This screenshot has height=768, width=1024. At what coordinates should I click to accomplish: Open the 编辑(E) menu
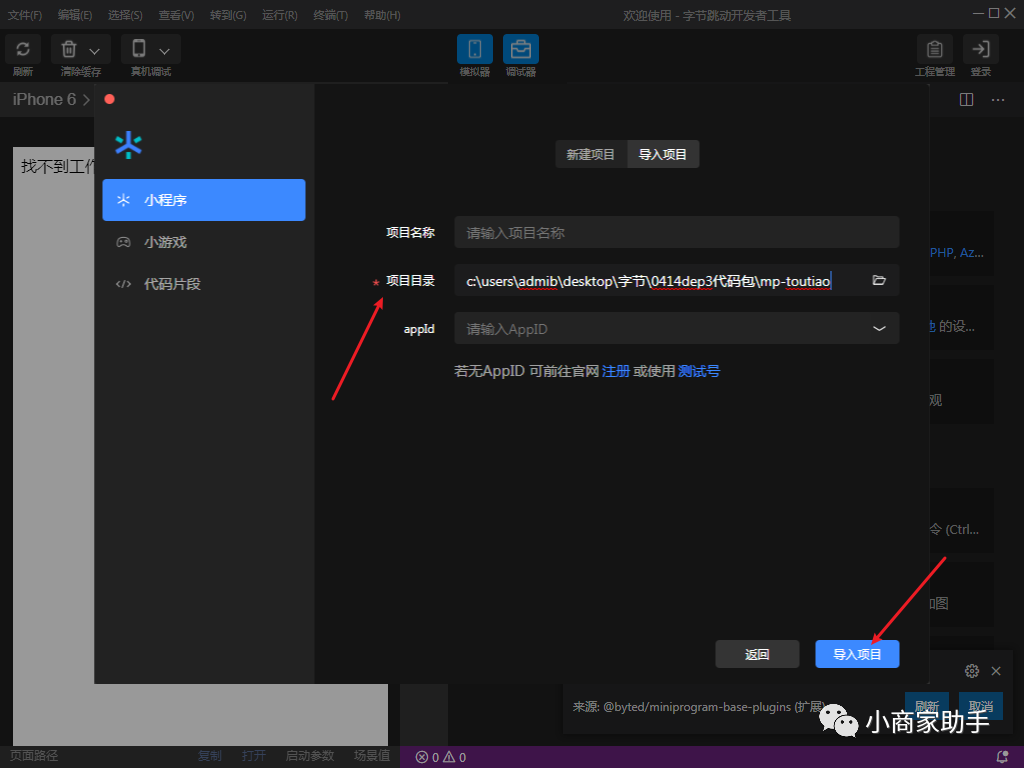[74, 14]
